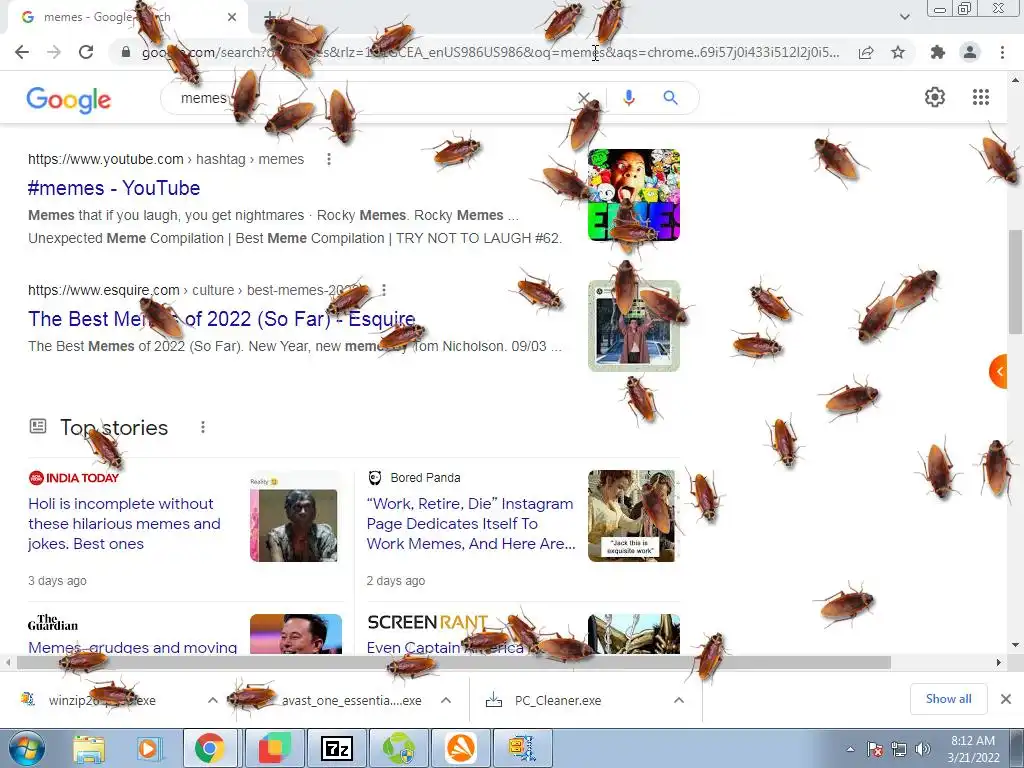This screenshot has height=768, width=1024.
Task: Open more options for YouTube result
Action: [328, 159]
